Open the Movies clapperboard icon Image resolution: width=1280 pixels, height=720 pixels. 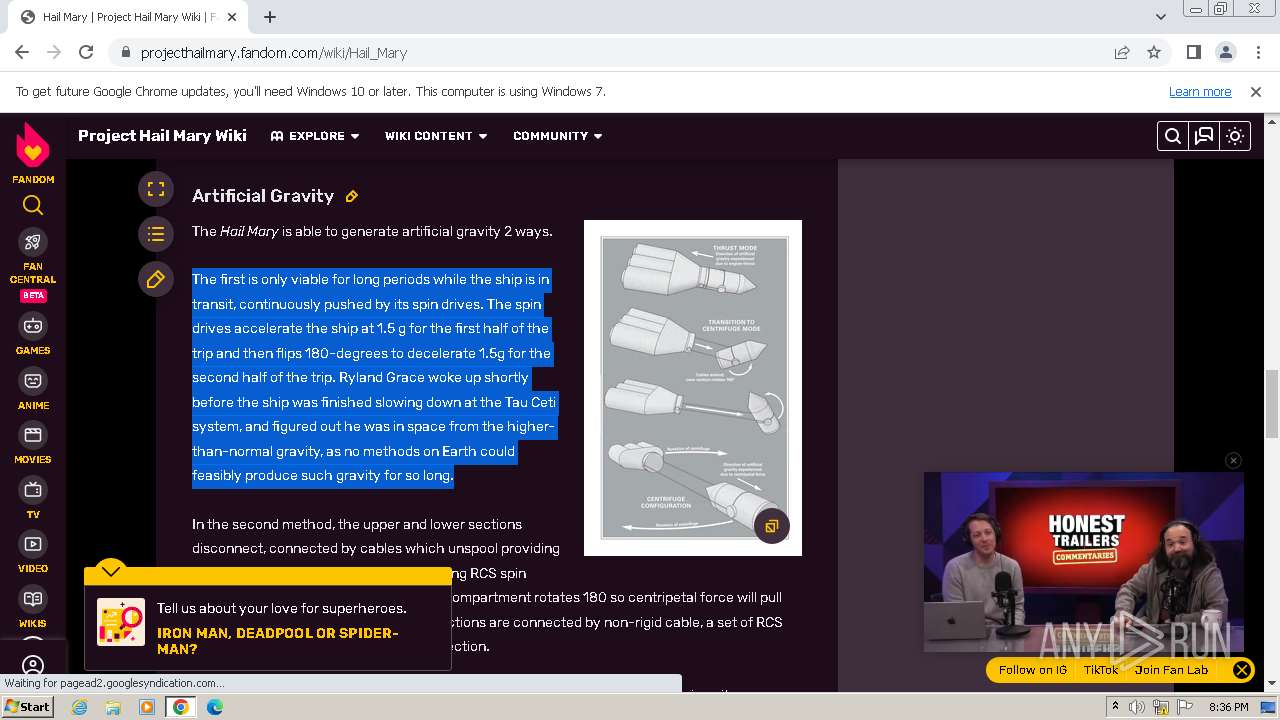pos(33,435)
